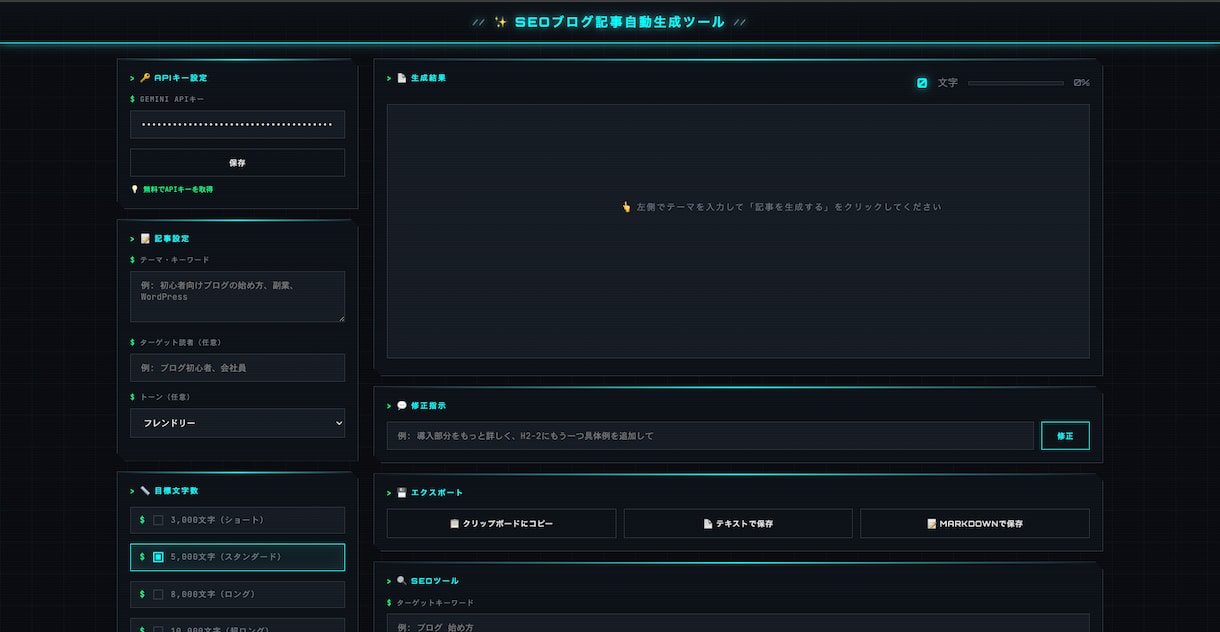
Task: Click the lightbulb icon near 無料でAPIキーを取得
Action: click(x=134, y=189)
